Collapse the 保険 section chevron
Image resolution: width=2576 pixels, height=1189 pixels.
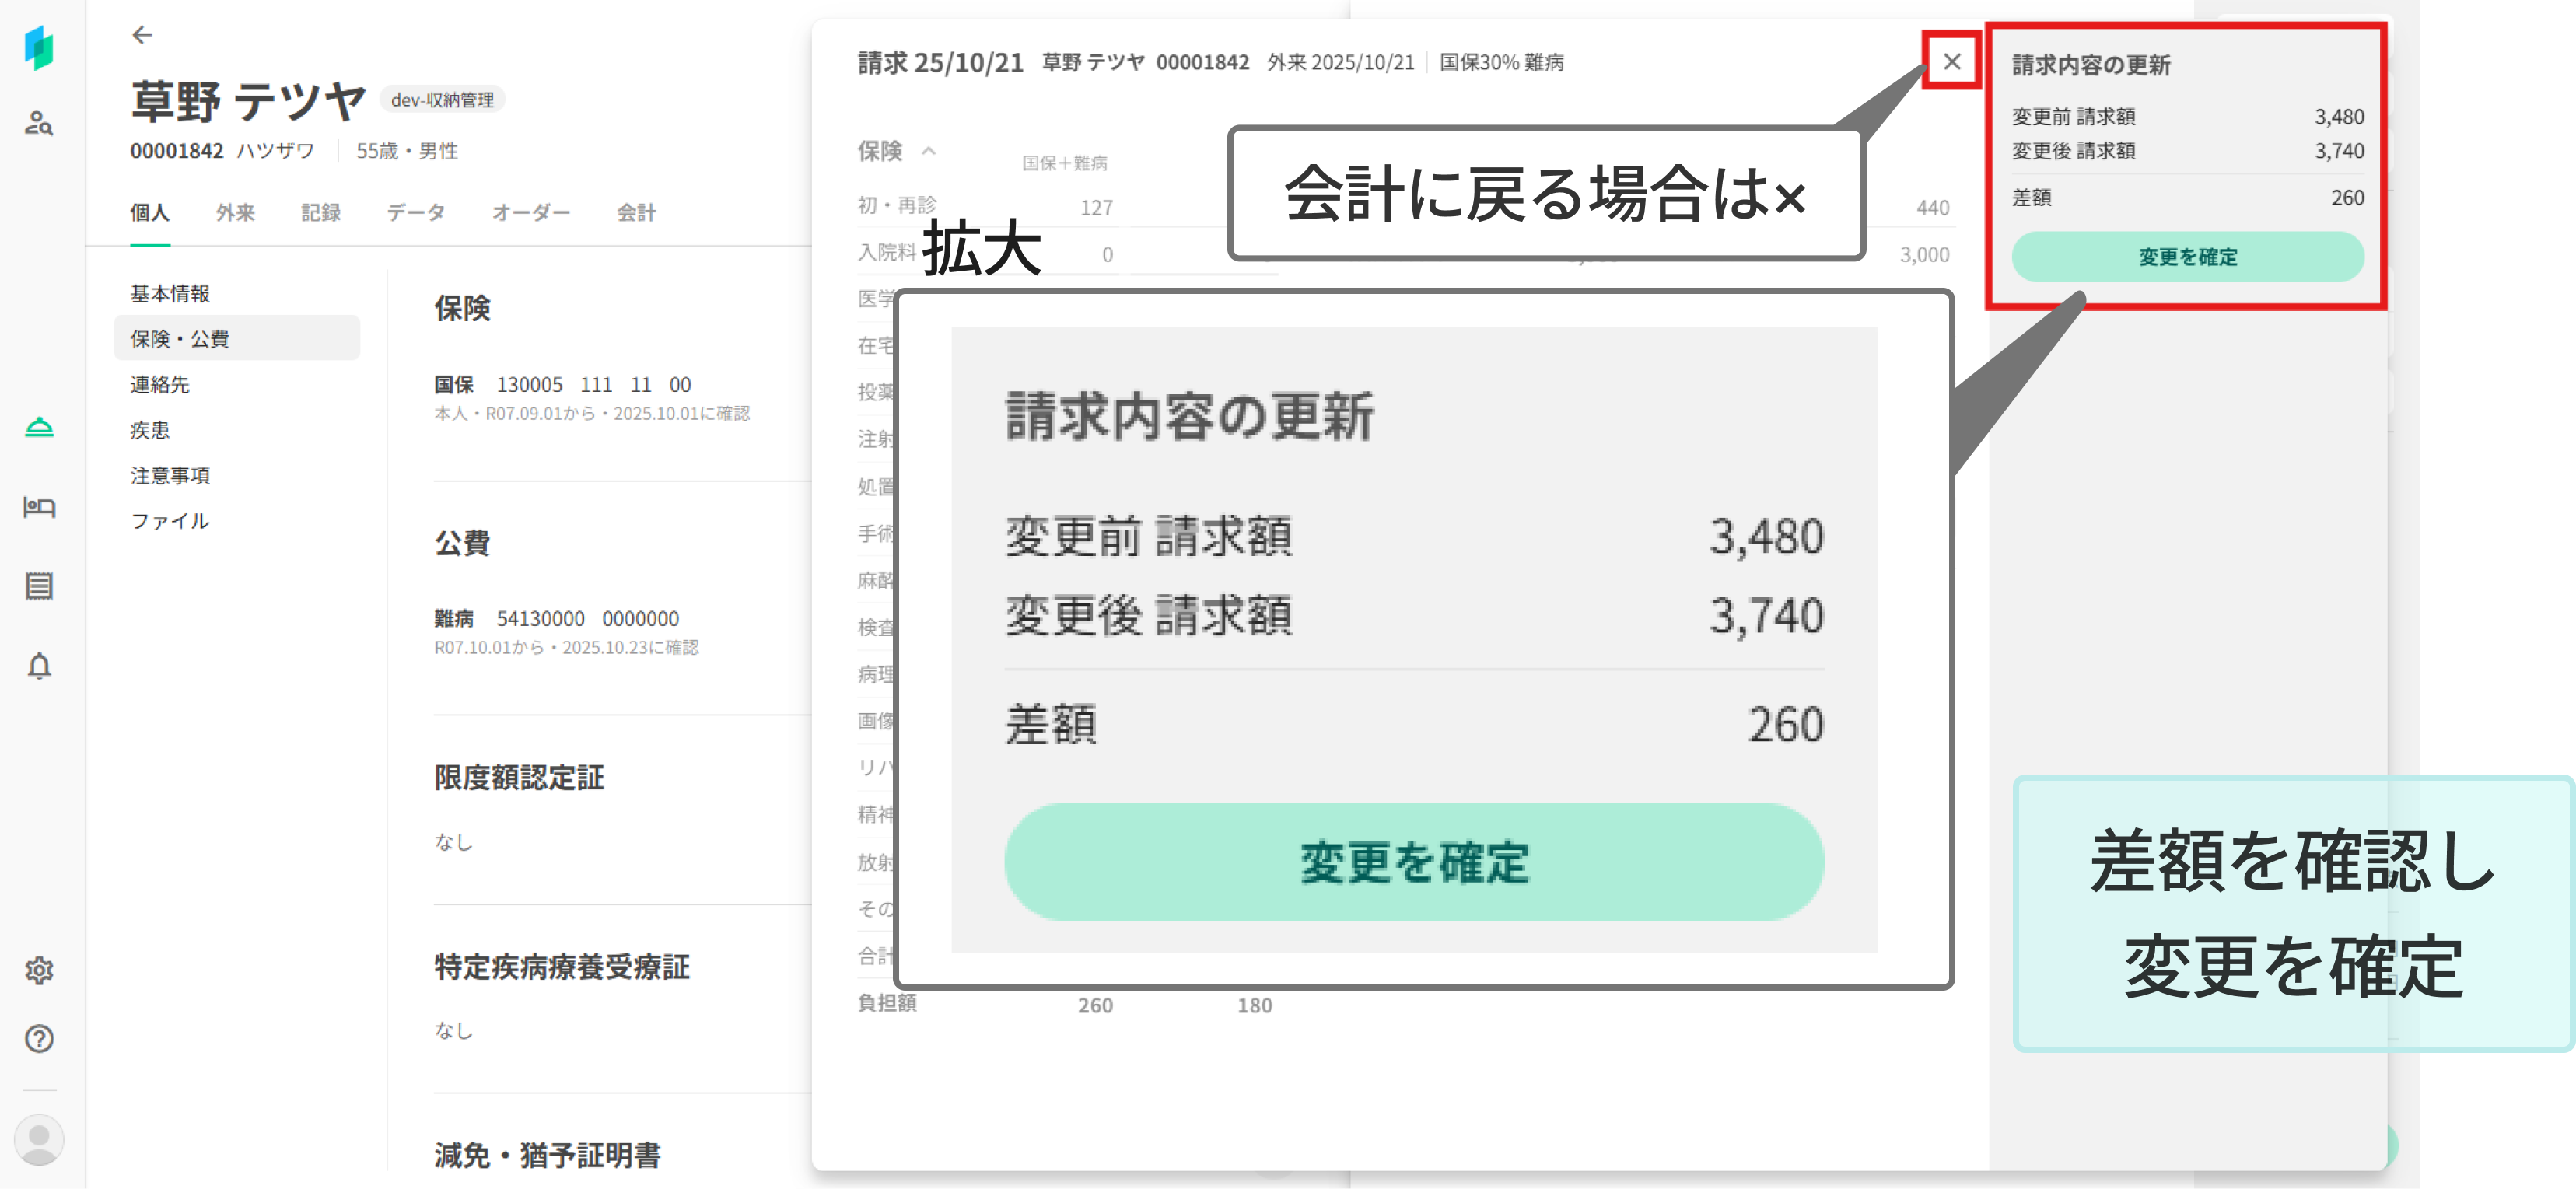pos(928,151)
